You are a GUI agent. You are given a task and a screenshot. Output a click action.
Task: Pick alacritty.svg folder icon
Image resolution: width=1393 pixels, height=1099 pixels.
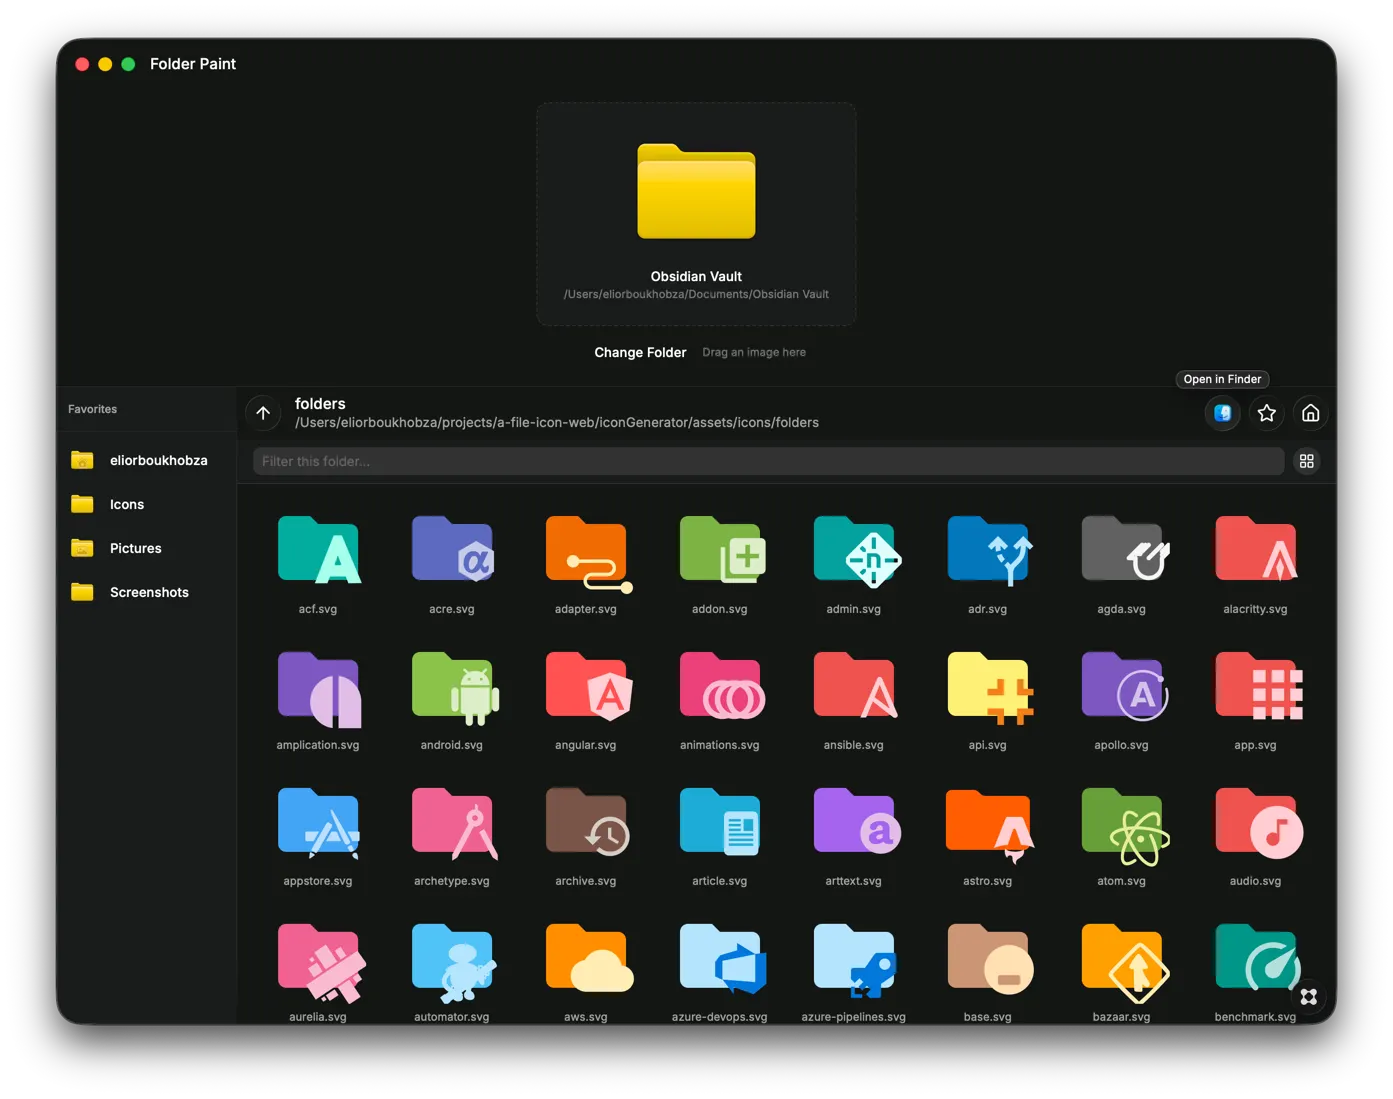click(1256, 549)
